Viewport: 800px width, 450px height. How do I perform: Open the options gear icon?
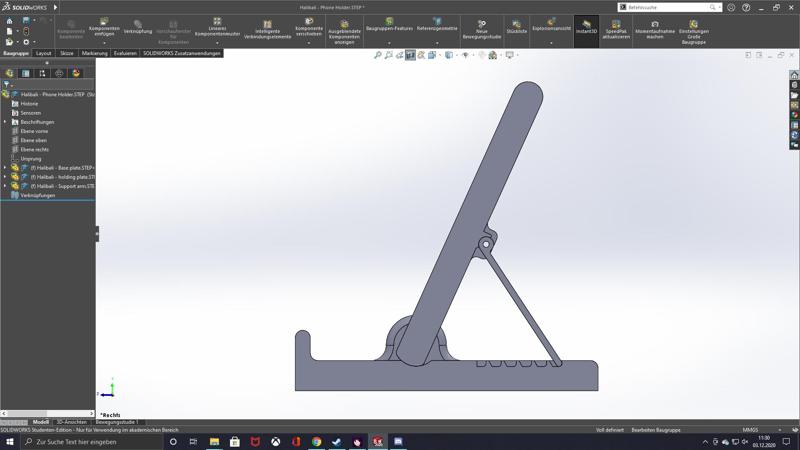pos(26,42)
